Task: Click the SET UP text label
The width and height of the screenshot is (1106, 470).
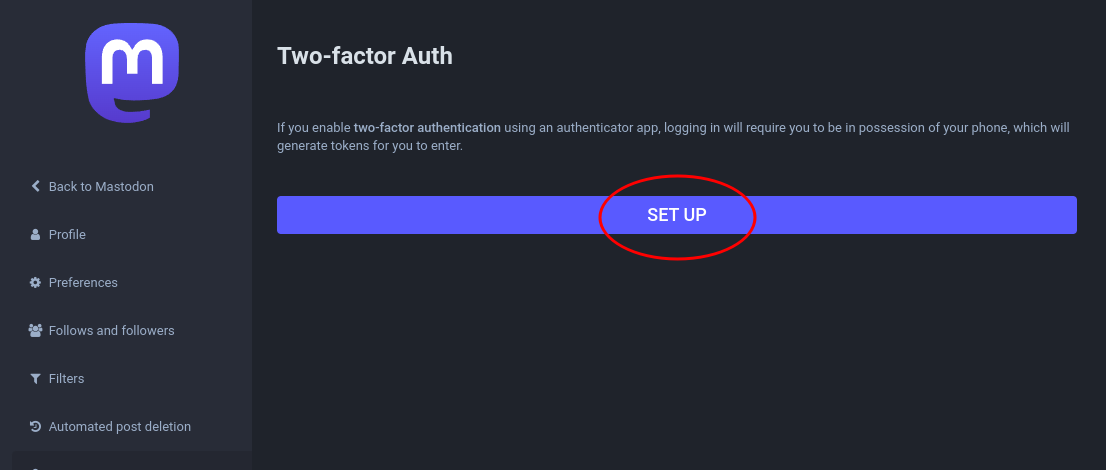Action: [676, 215]
